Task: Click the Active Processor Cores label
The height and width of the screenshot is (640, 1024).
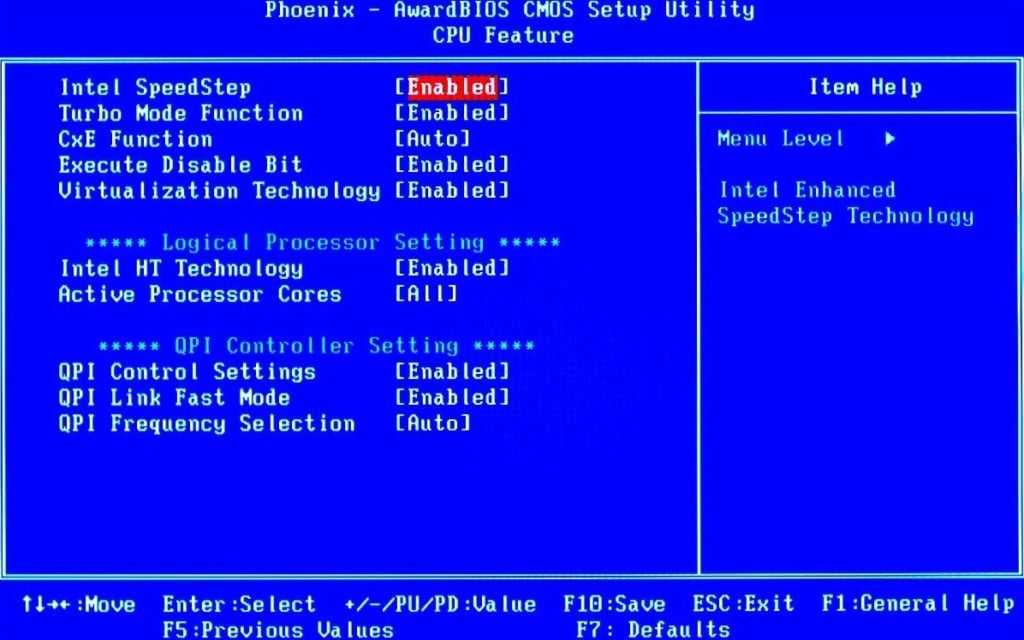Action: tap(200, 294)
